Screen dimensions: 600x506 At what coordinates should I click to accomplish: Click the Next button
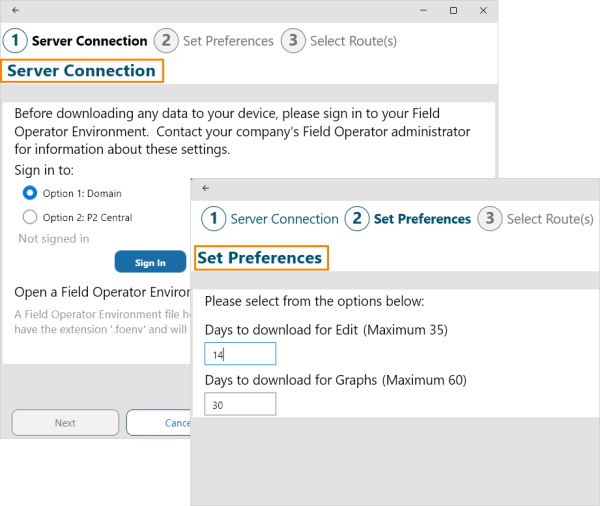65,423
